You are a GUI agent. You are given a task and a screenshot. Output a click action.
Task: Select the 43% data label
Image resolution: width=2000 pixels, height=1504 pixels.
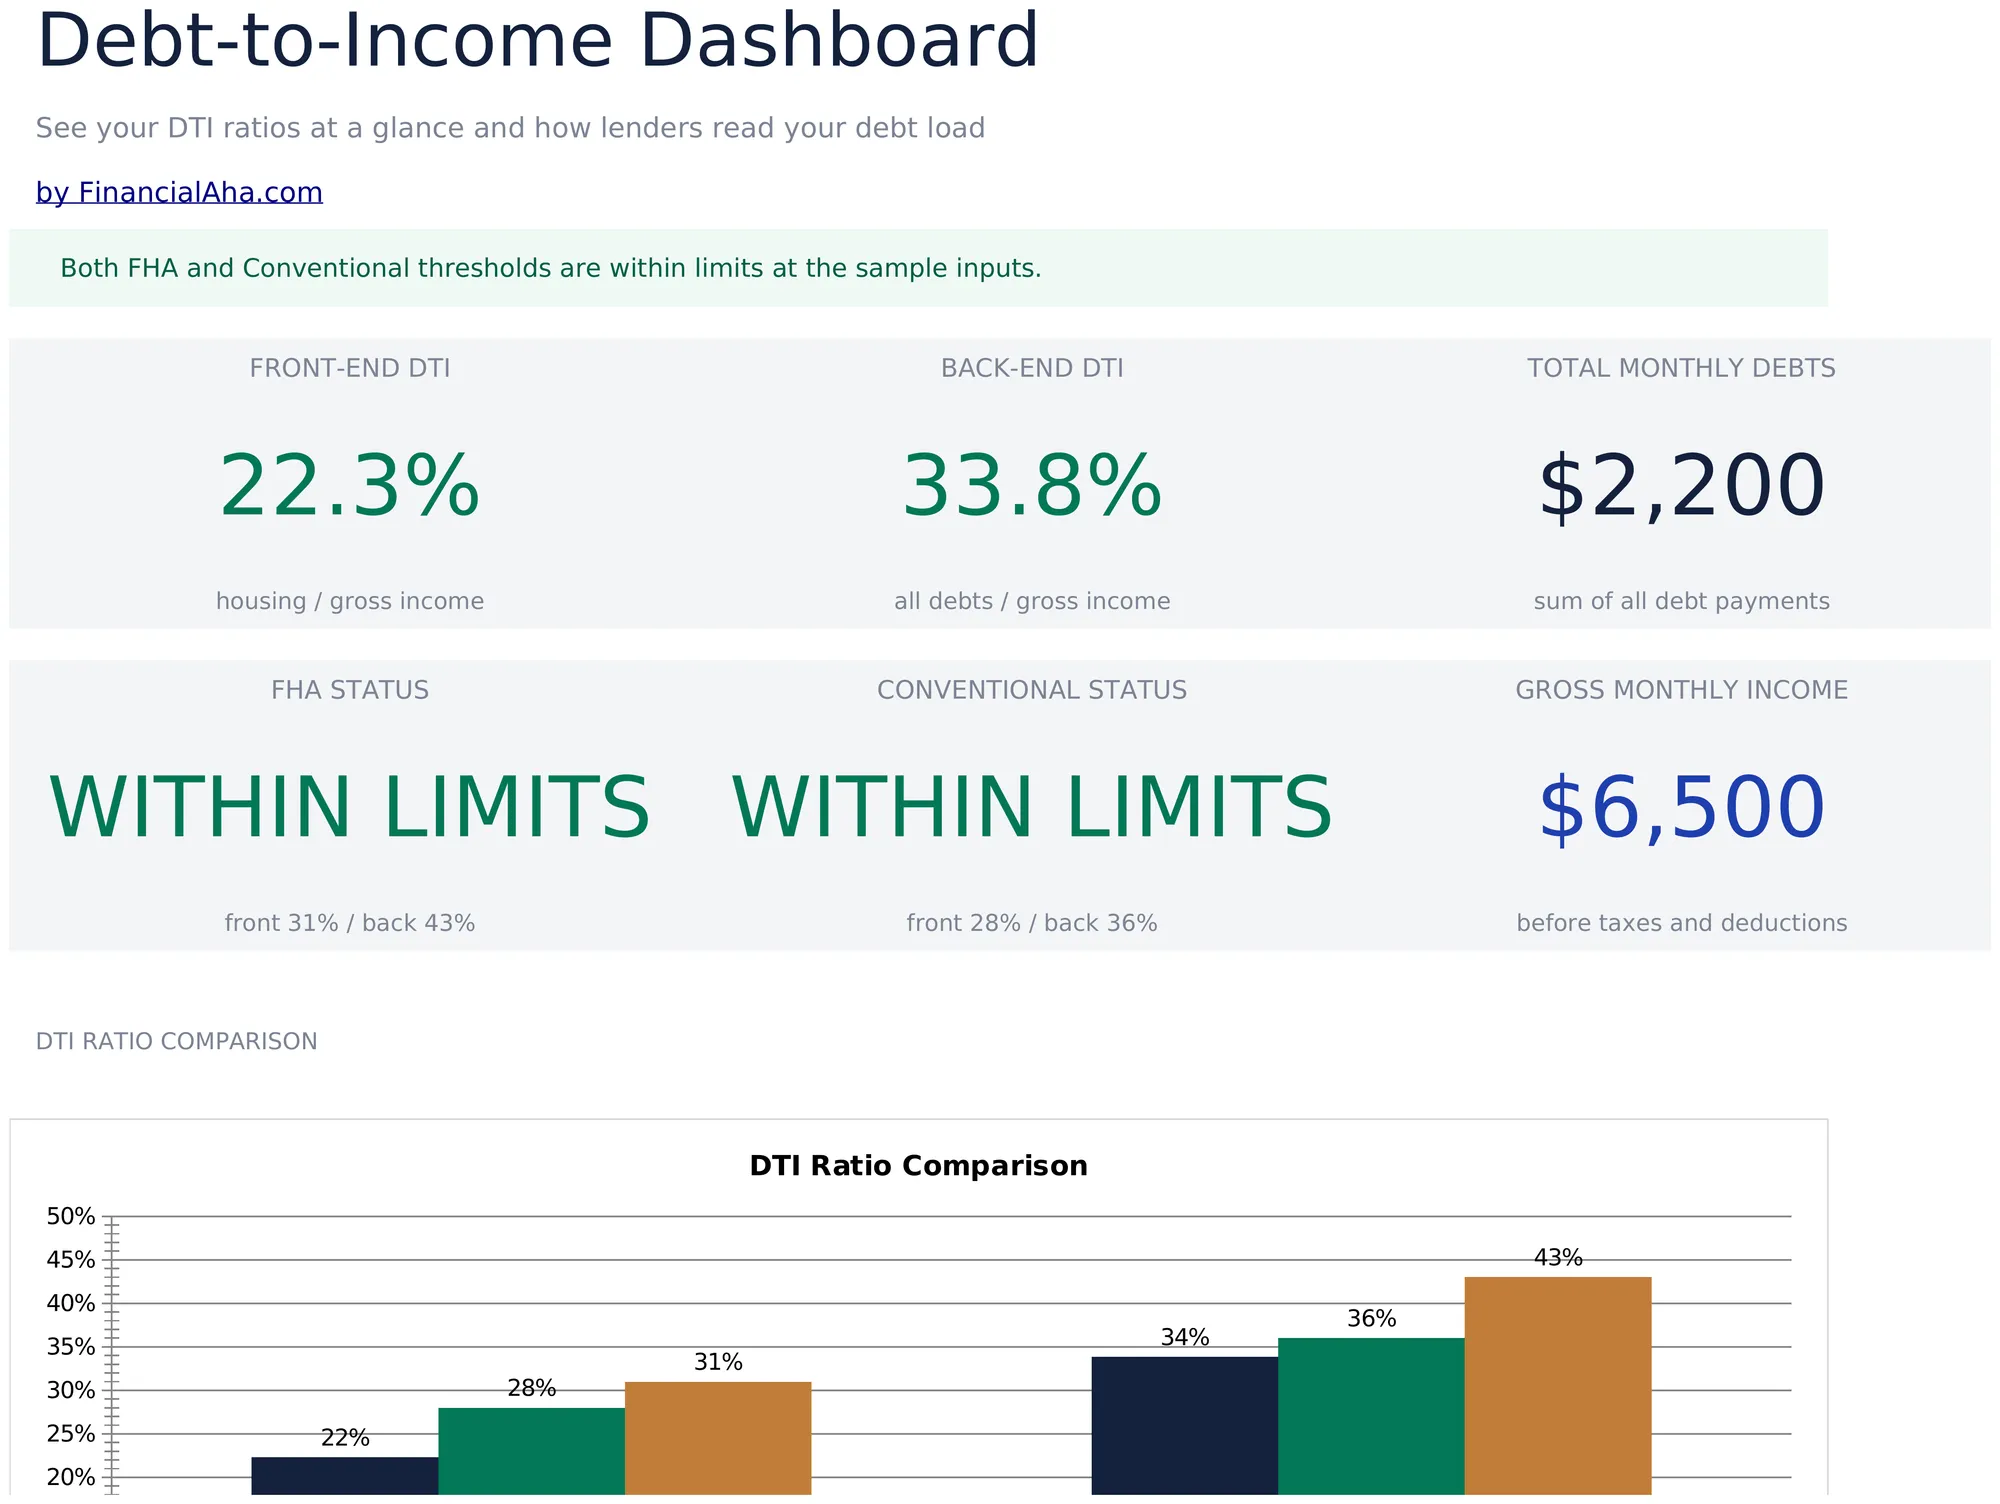[x=1558, y=1258]
